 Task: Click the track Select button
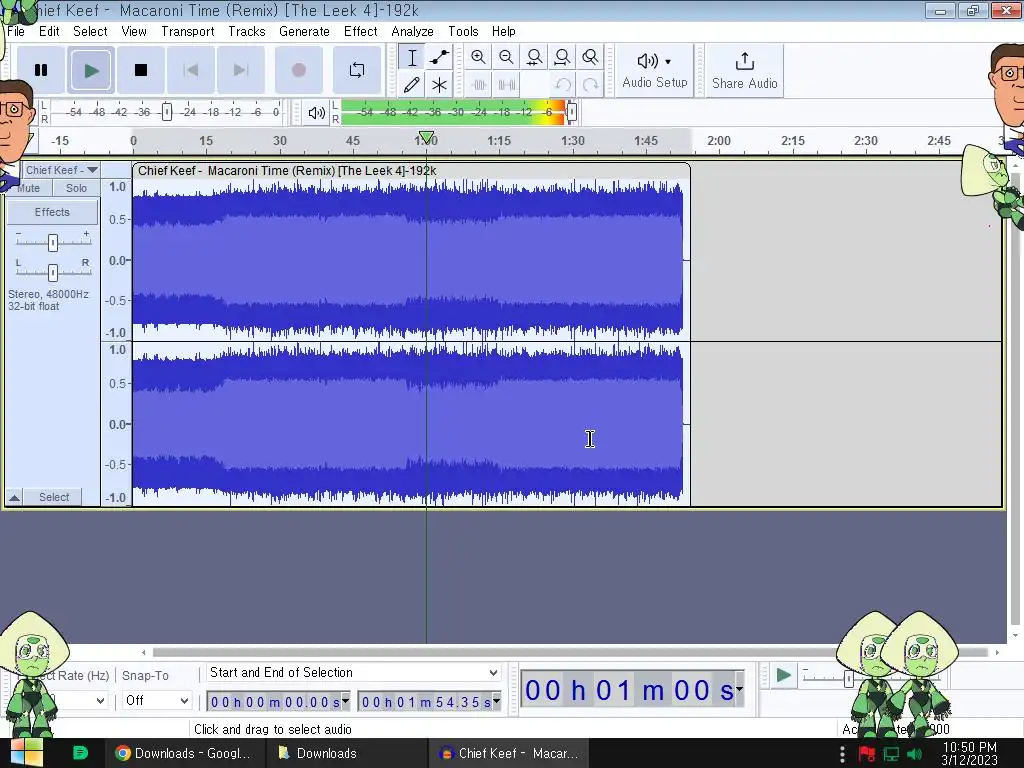(x=54, y=498)
